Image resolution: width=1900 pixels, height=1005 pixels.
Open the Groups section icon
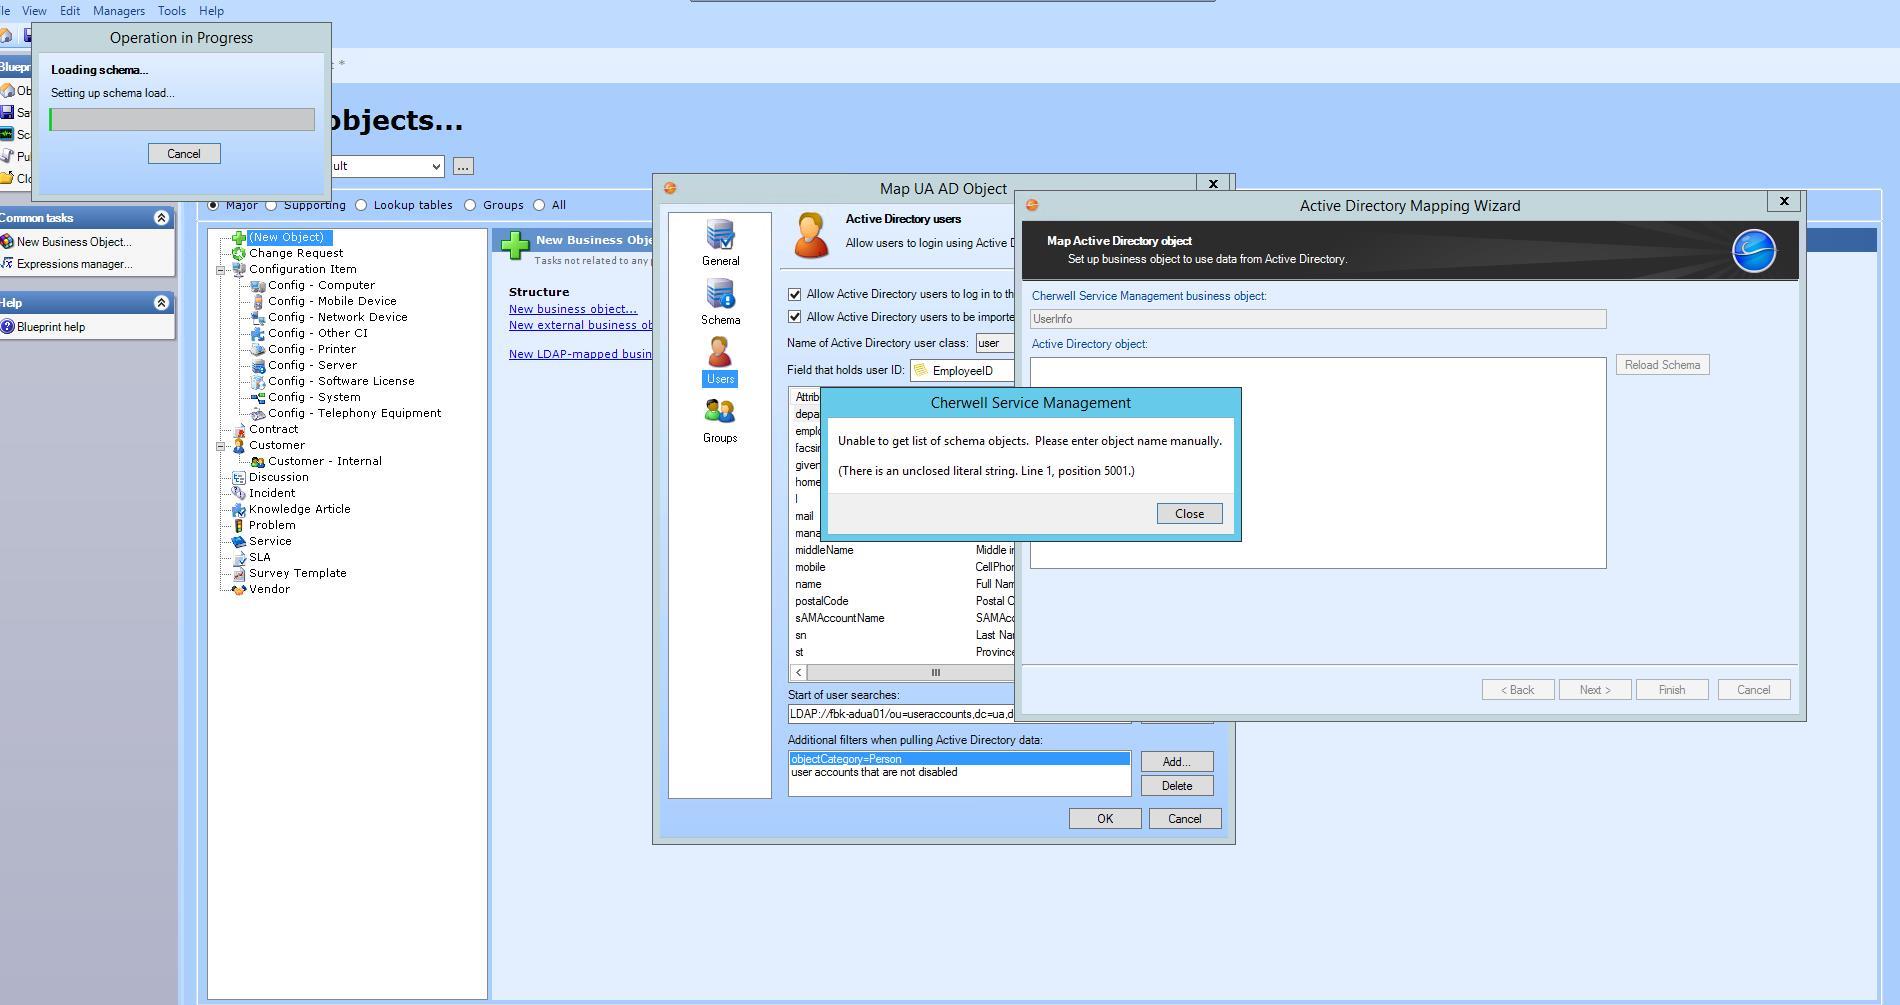[720, 413]
